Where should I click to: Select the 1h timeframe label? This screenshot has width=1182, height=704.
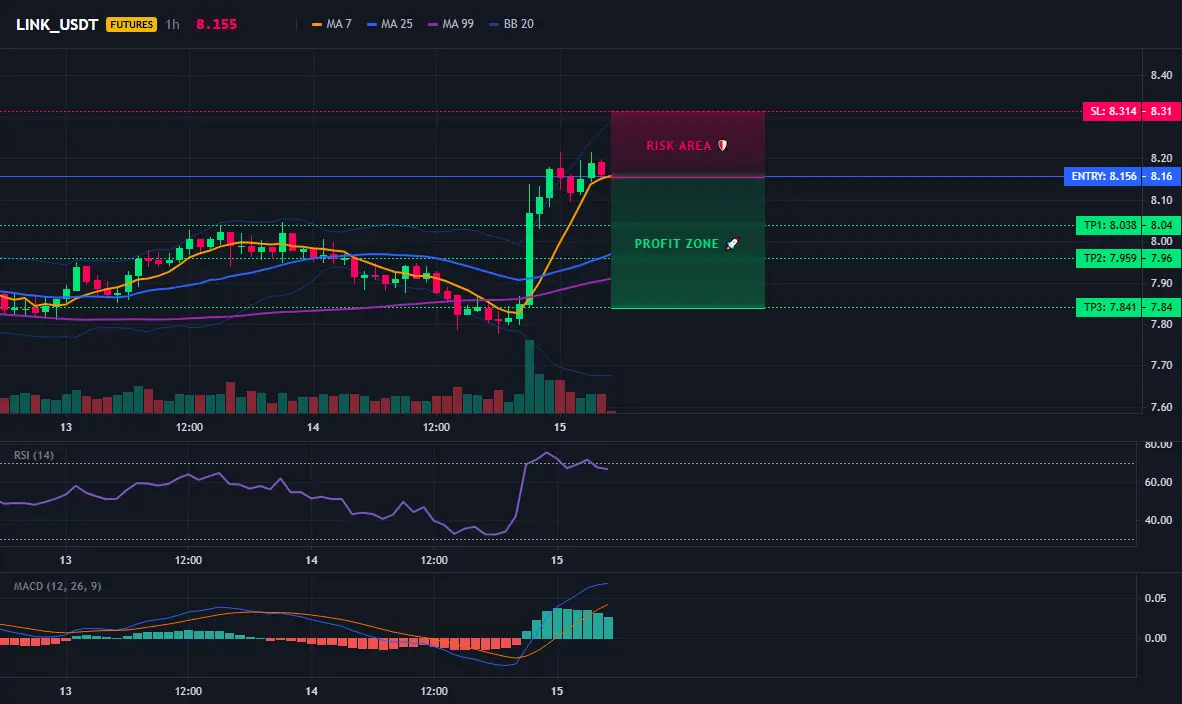173,24
